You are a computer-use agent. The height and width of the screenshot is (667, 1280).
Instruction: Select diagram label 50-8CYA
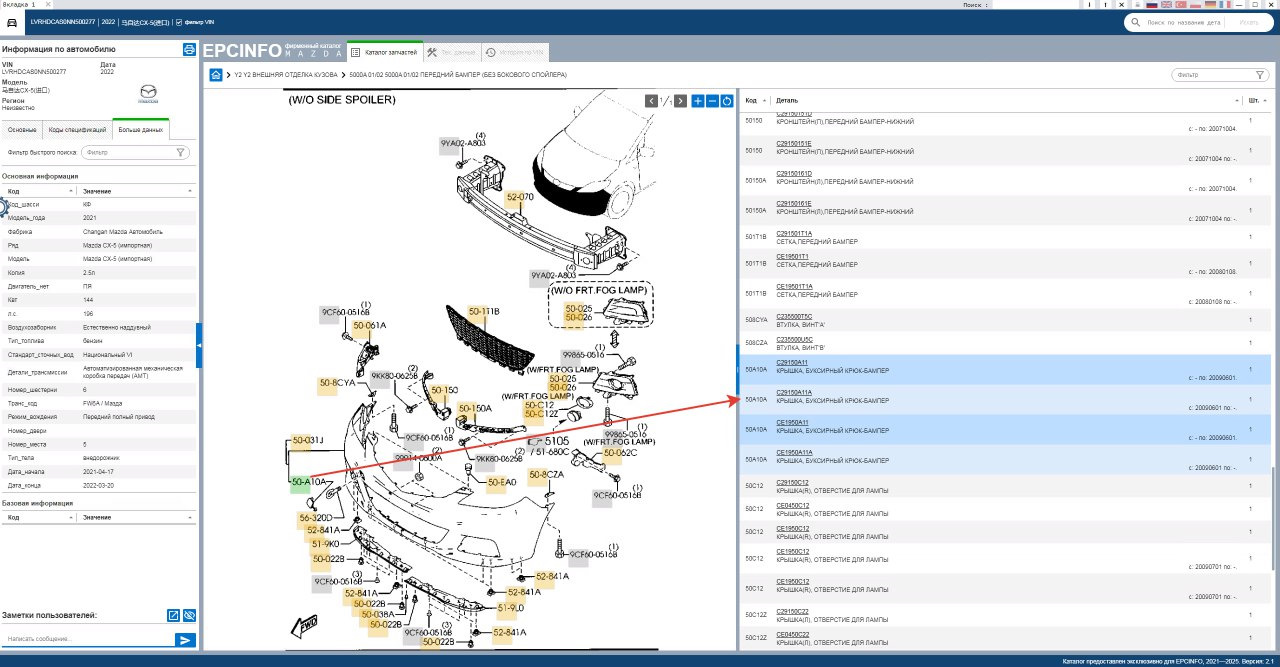pos(337,383)
